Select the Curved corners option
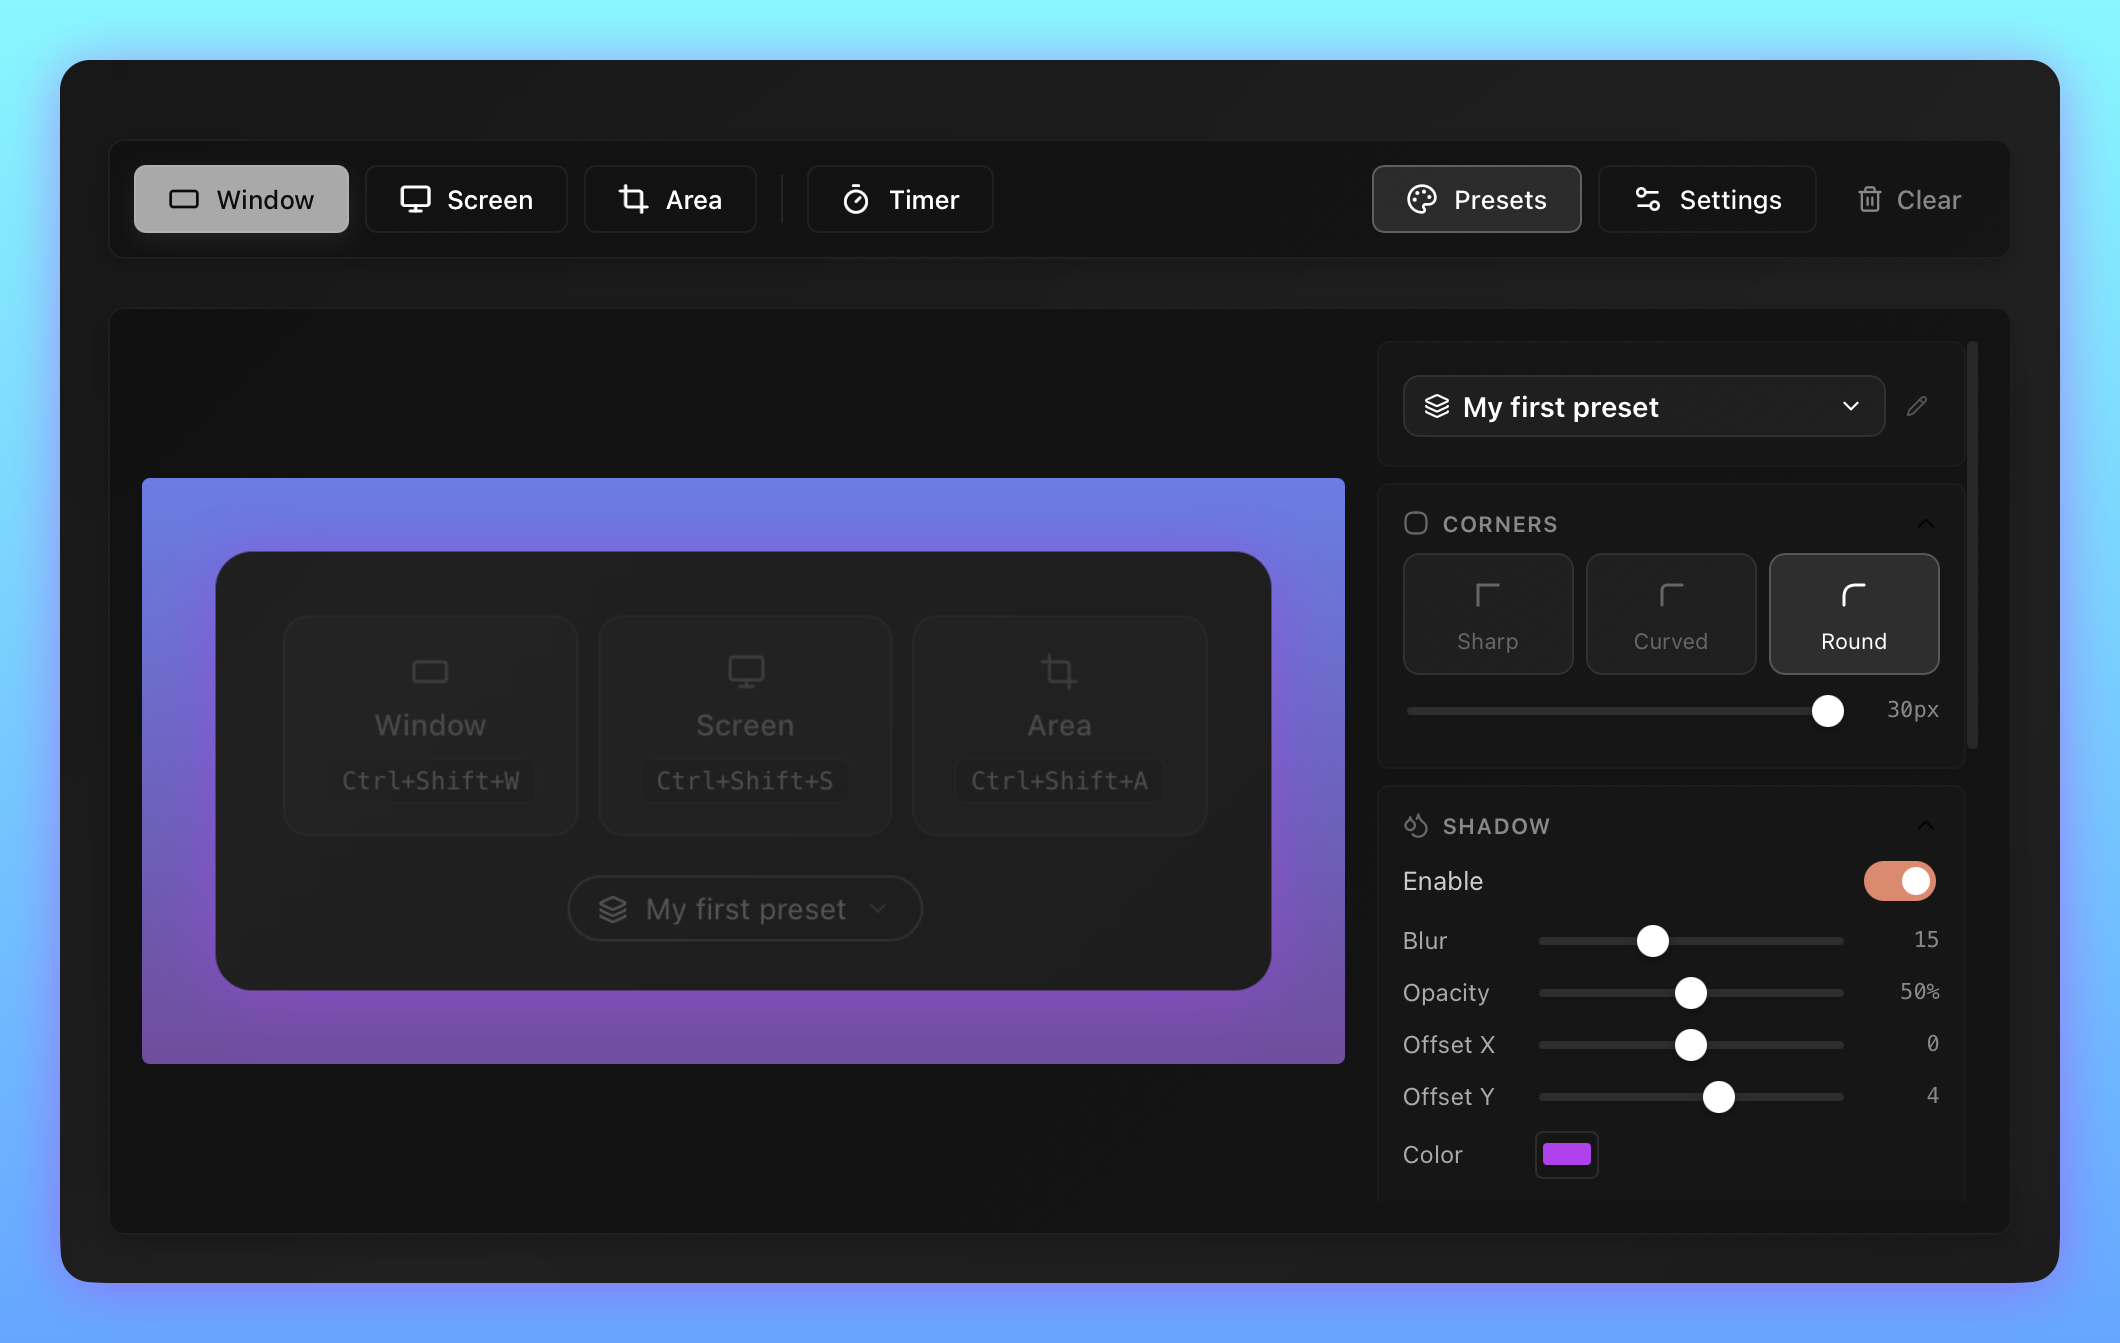Image resolution: width=2120 pixels, height=1343 pixels. point(1670,613)
